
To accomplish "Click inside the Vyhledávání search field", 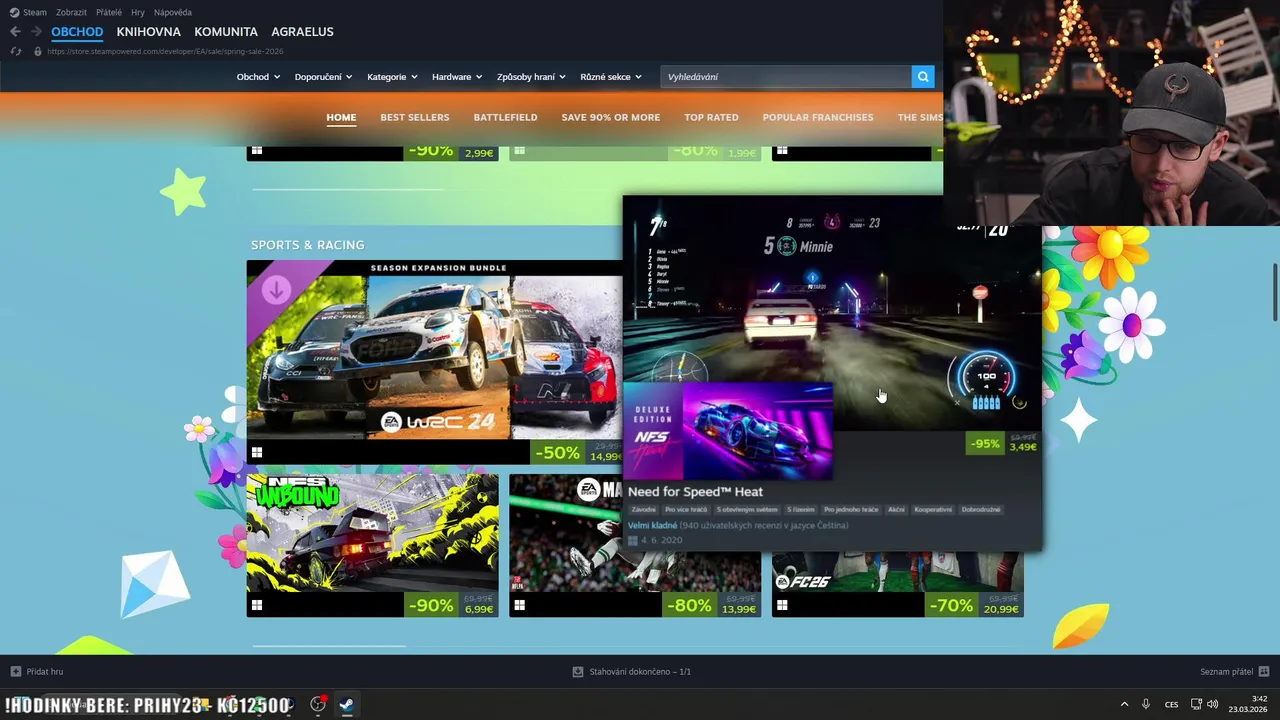I will pyautogui.click(x=786, y=77).
